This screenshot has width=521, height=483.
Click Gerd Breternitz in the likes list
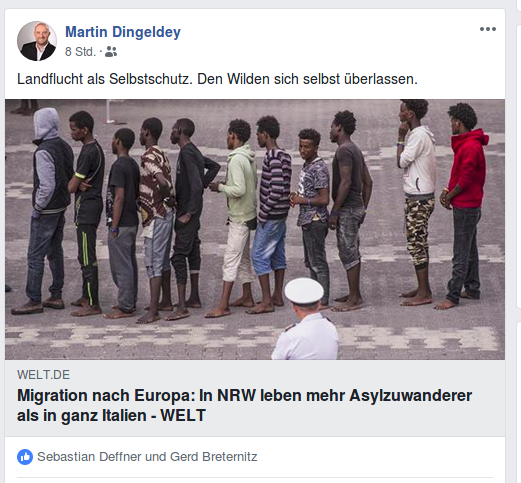pyautogui.click(x=214, y=457)
